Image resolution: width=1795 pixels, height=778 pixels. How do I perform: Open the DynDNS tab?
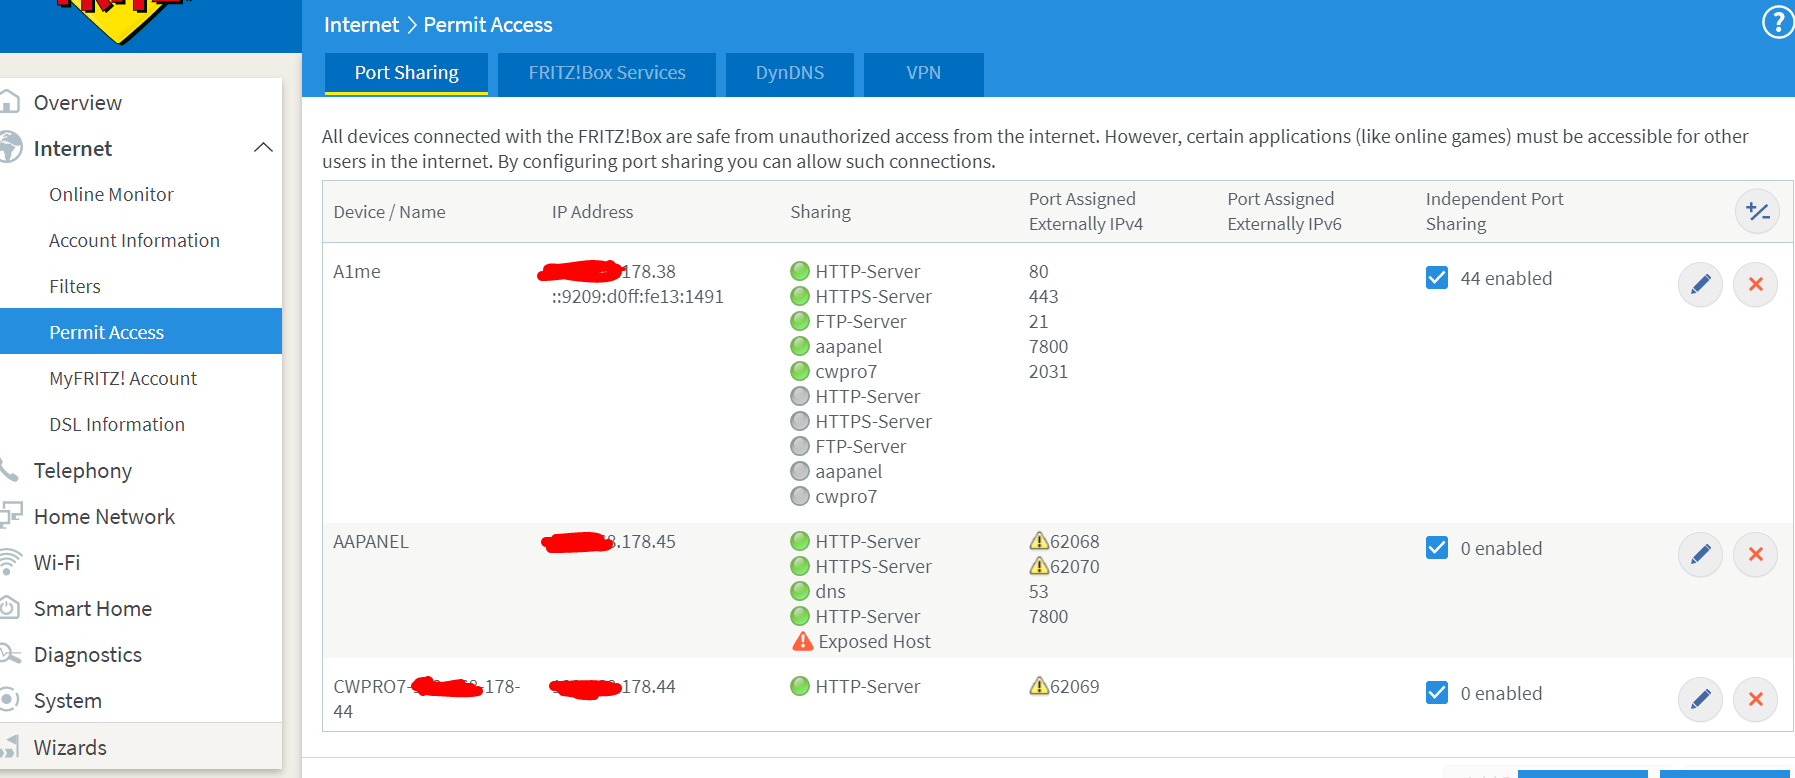pyautogui.click(x=790, y=73)
